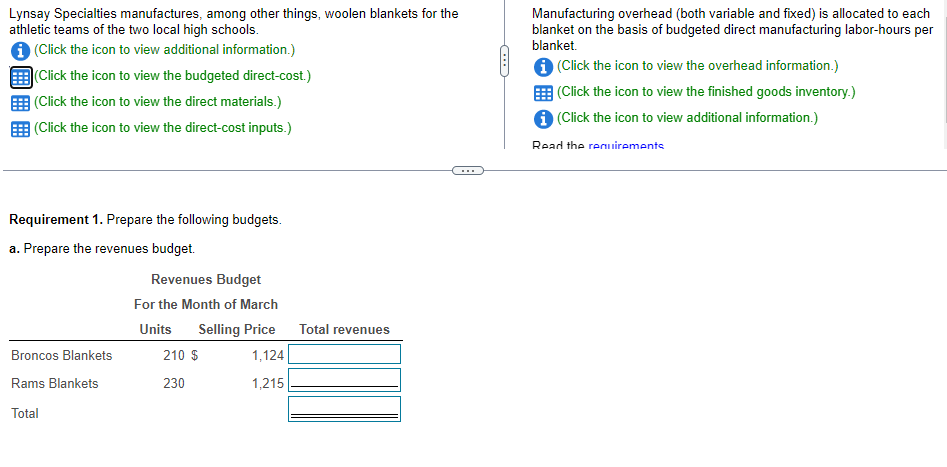Click the left 'view additional information' text
The height and width of the screenshot is (467, 947).
point(164,50)
